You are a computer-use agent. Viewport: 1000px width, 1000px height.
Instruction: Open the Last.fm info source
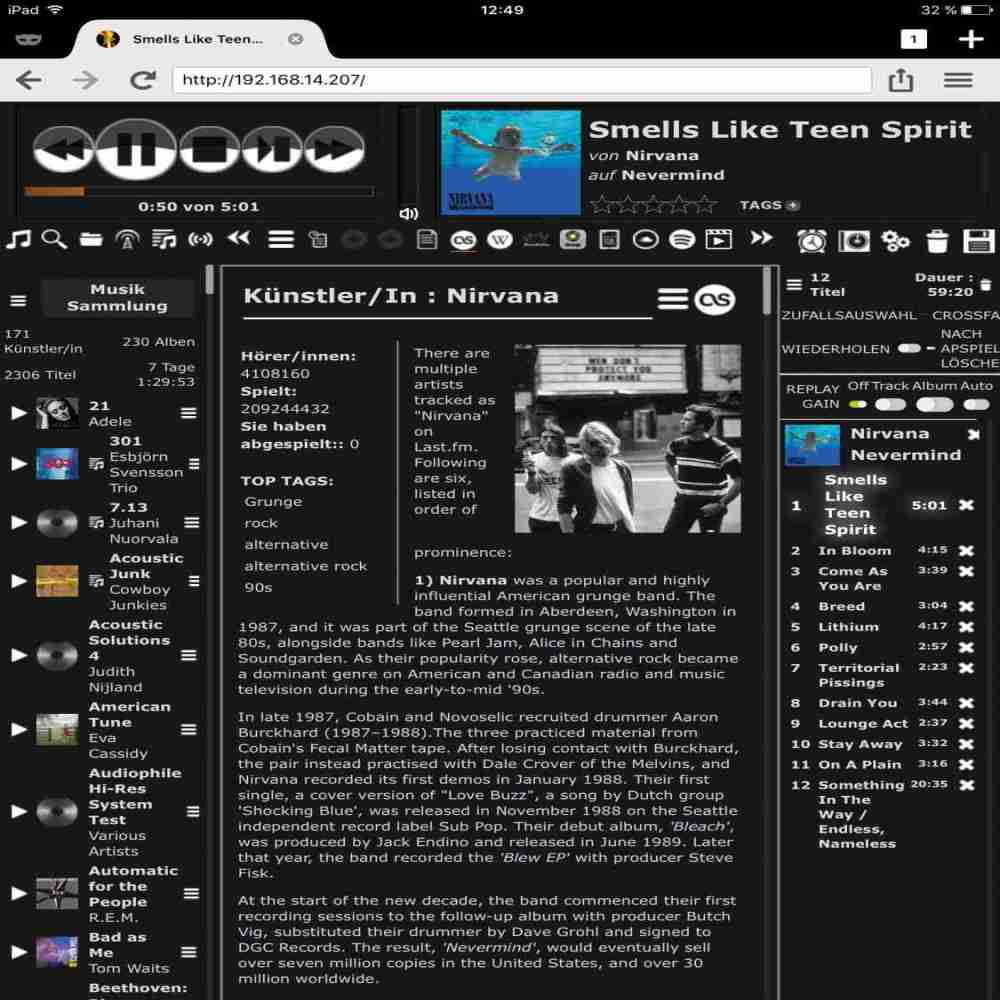tap(463, 240)
